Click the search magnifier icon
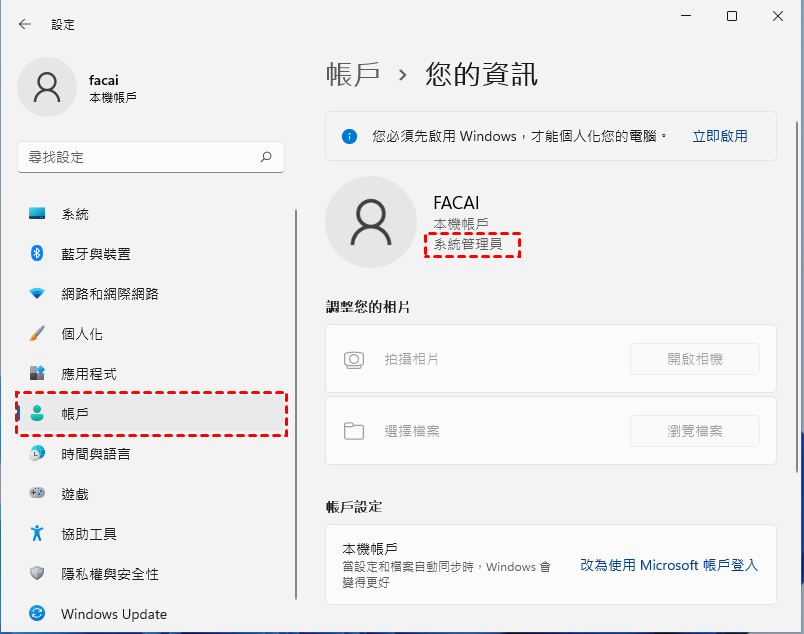The width and height of the screenshot is (804, 634). [266, 157]
